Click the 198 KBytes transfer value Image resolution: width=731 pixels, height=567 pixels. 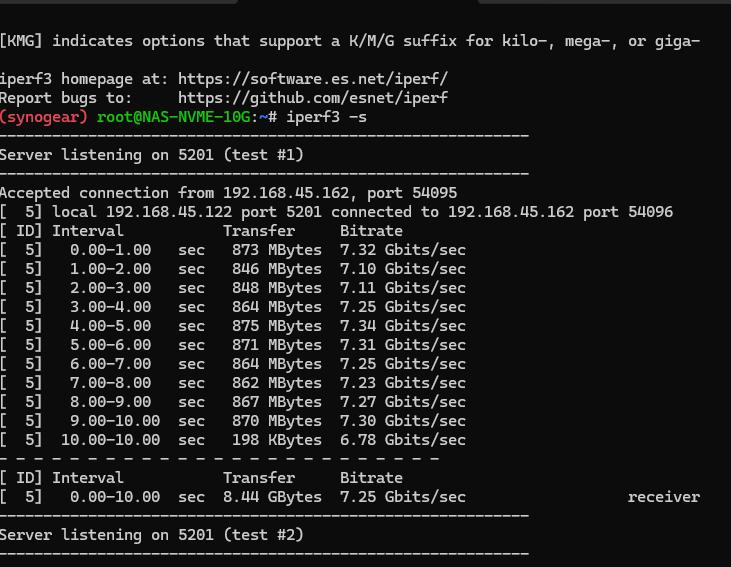pos(277,440)
